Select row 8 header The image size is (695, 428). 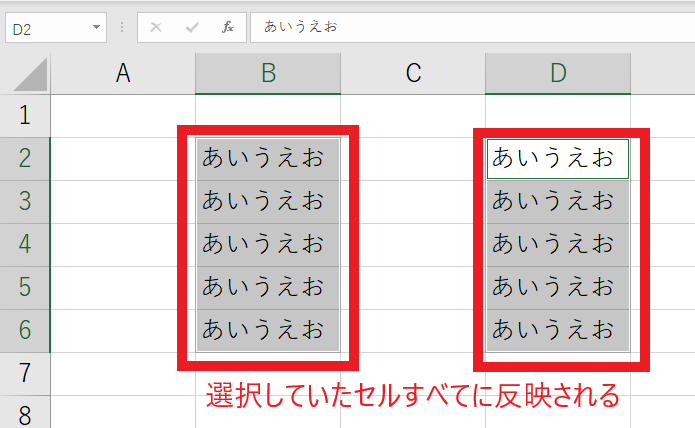point(25,412)
